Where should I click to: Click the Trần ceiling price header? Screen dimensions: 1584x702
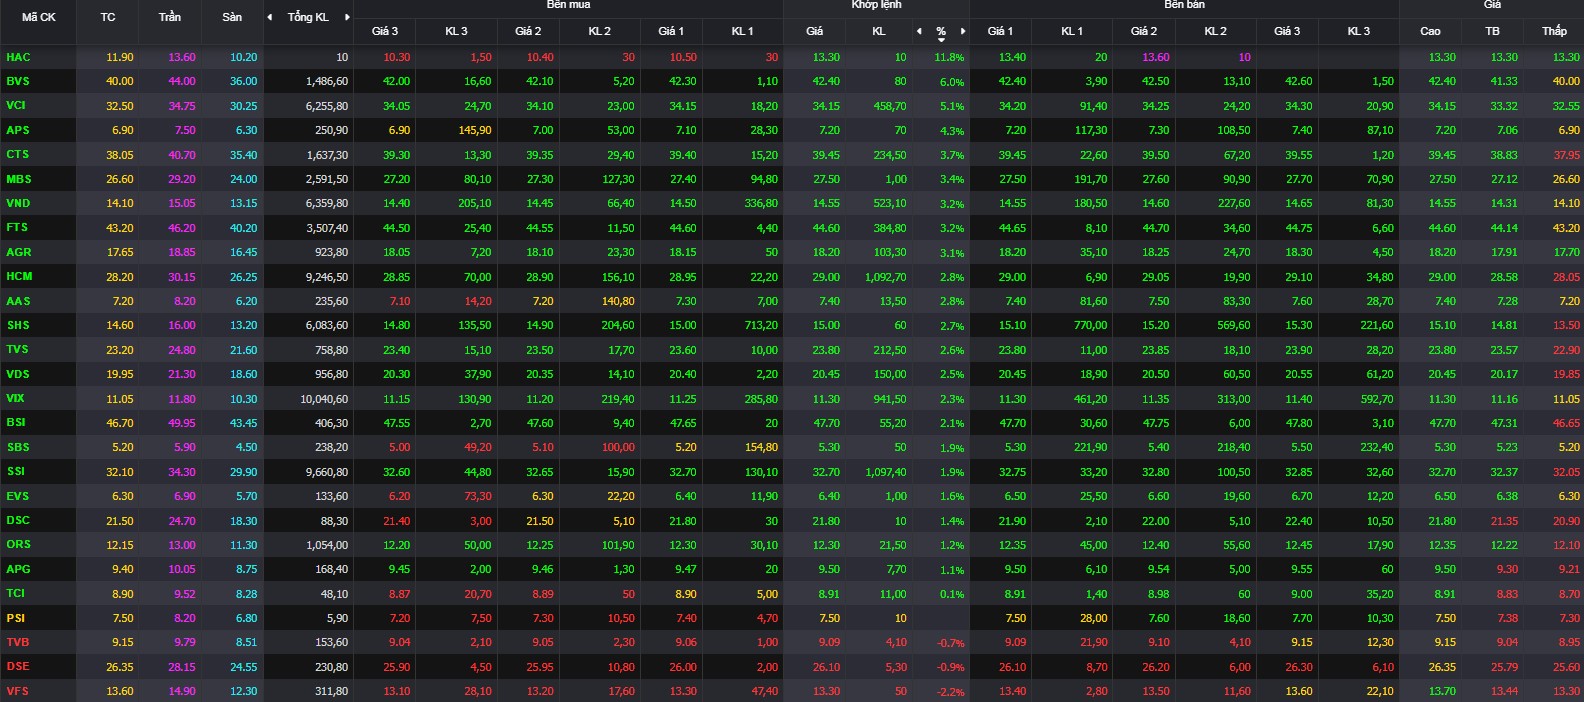170,17
